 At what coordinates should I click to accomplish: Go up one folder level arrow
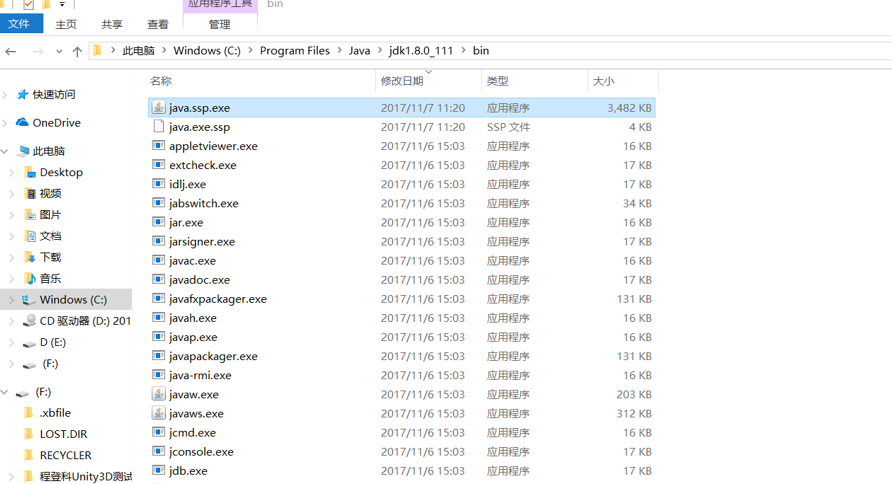[x=77, y=52]
